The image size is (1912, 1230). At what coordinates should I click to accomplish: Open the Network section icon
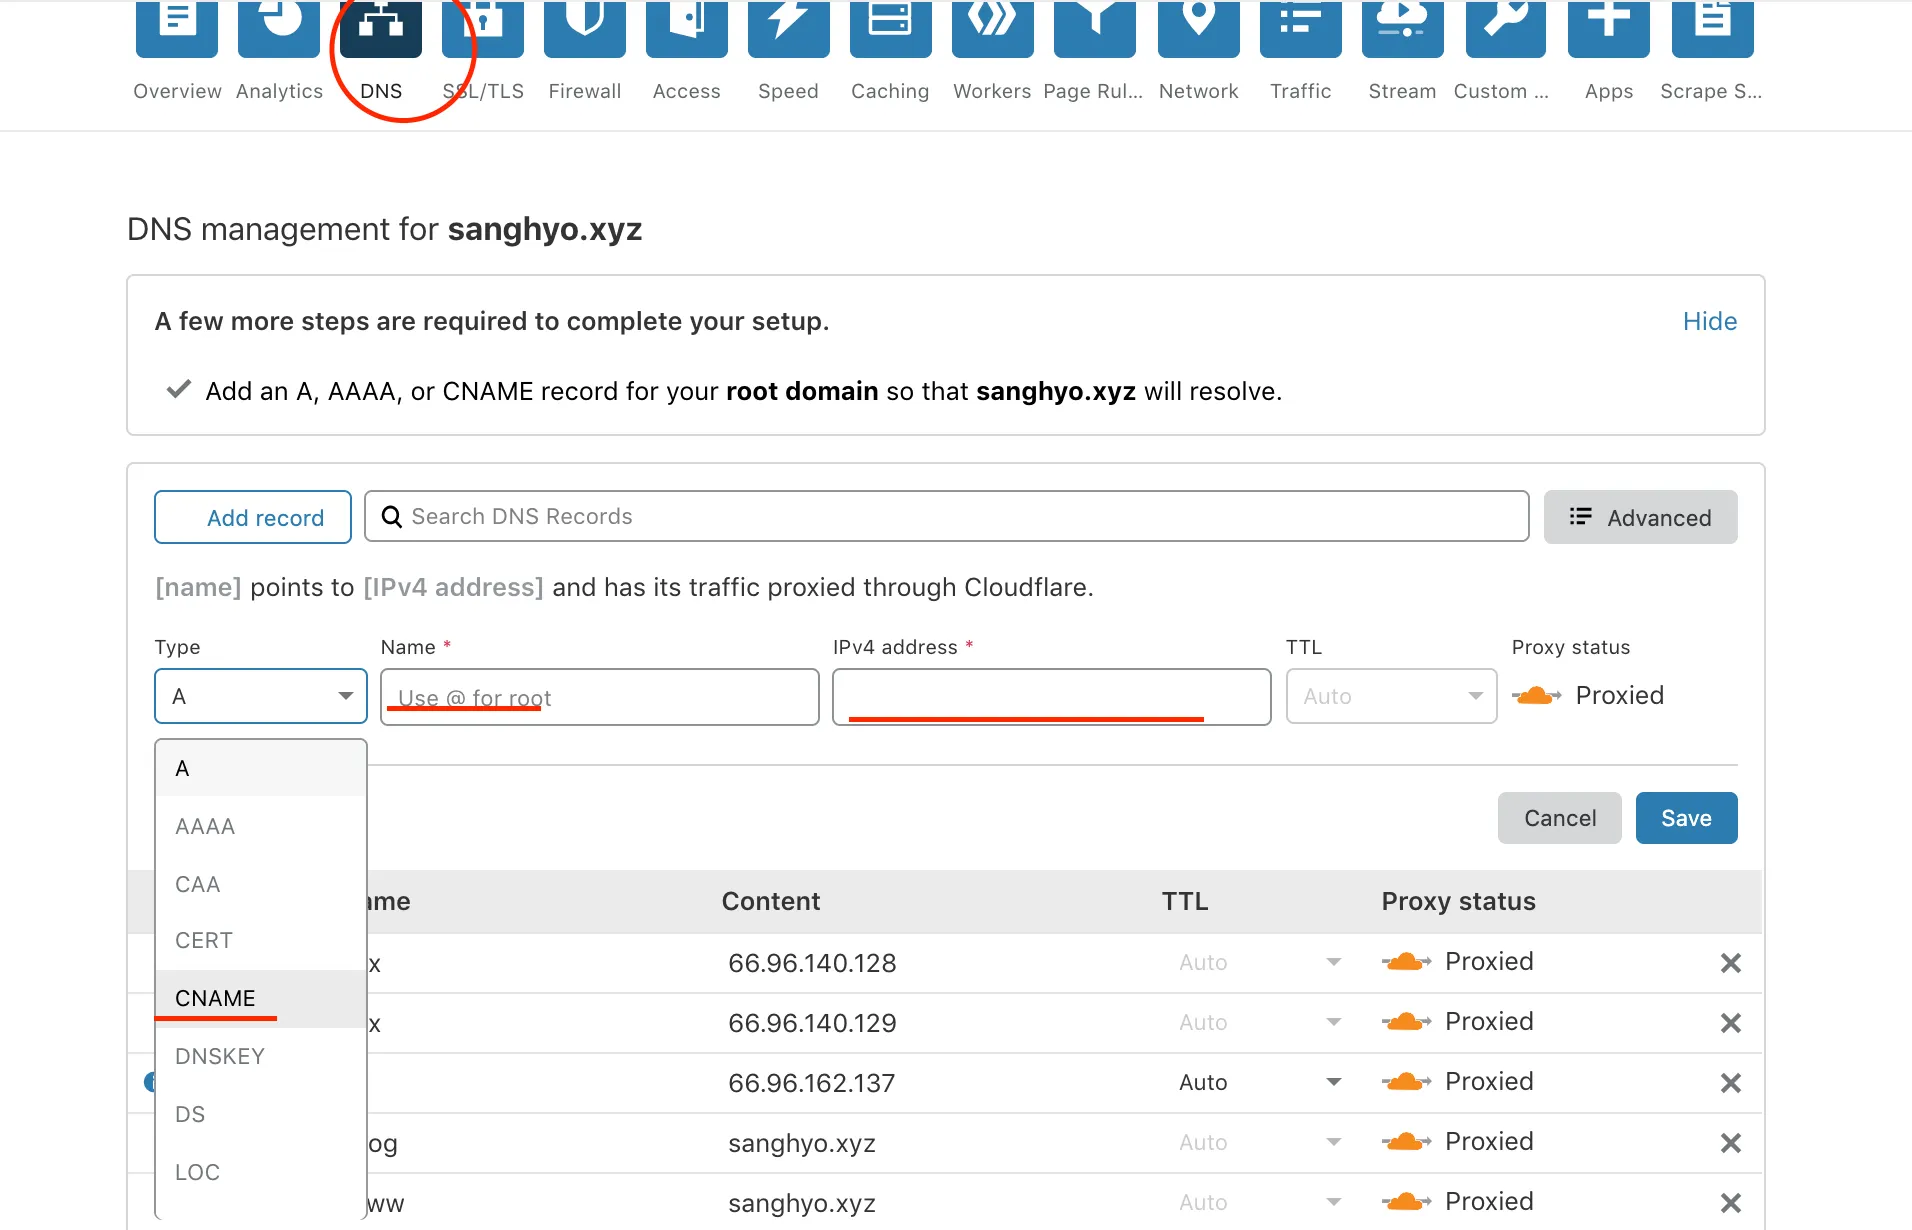[x=1199, y=28]
